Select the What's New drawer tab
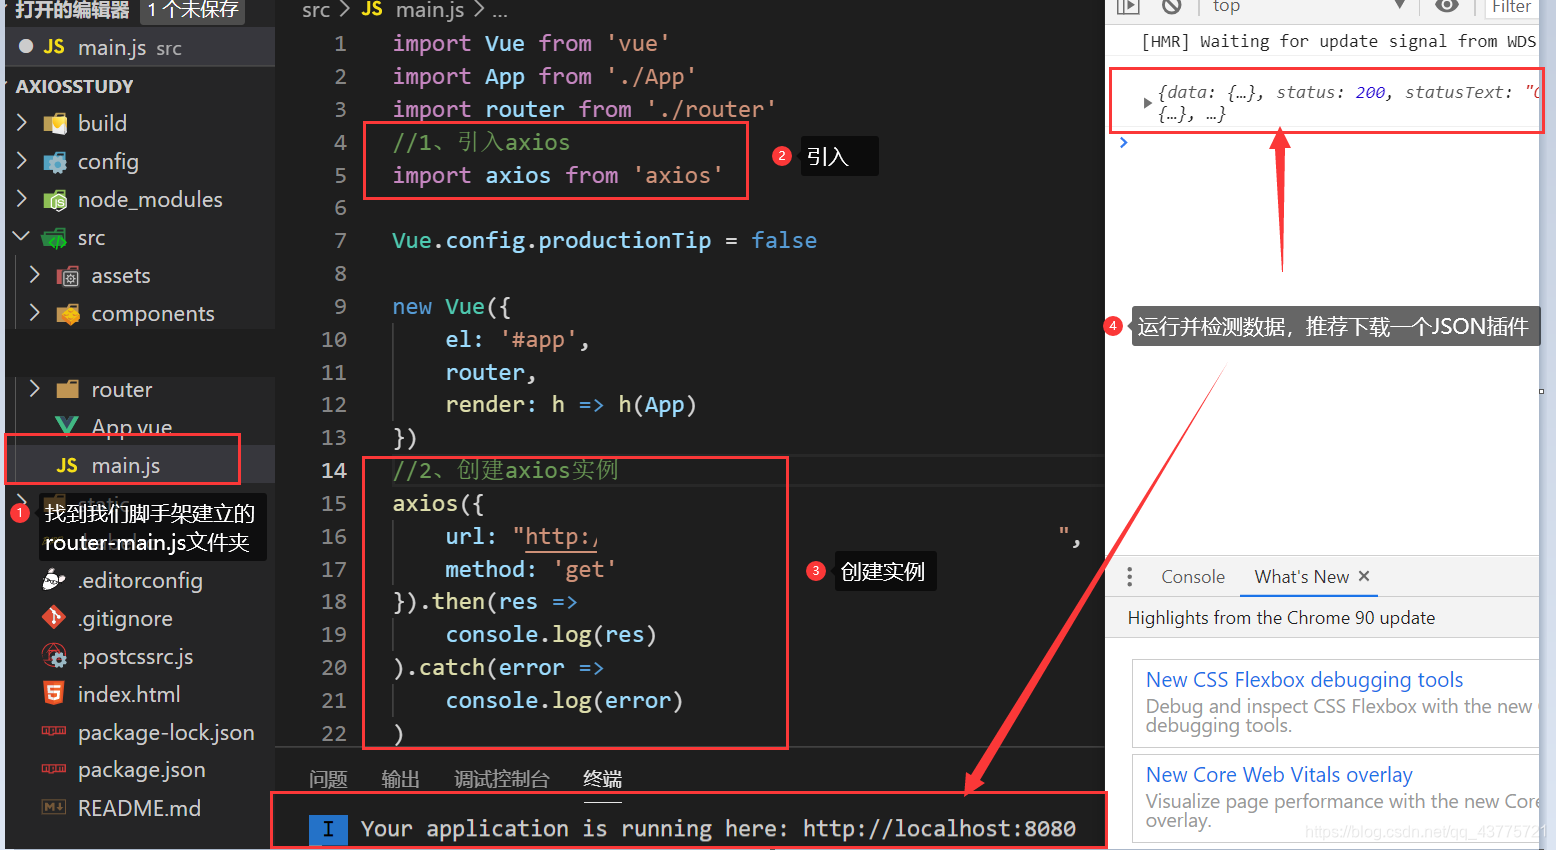 tap(1301, 577)
